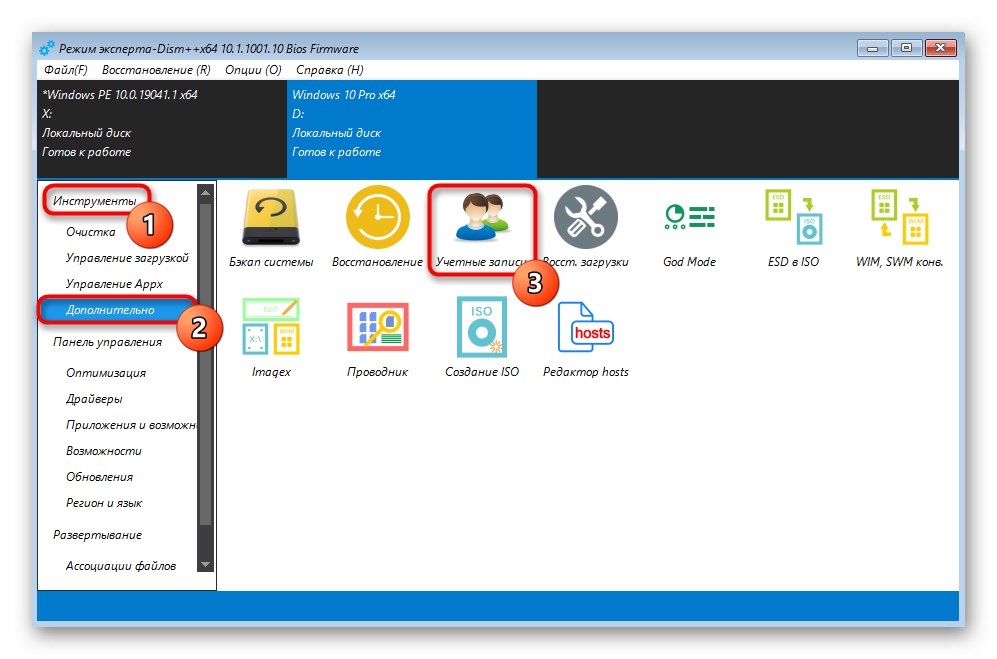Open Обновления sidebar item
The width and height of the screenshot is (997, 659).
[x=99, y=478]
